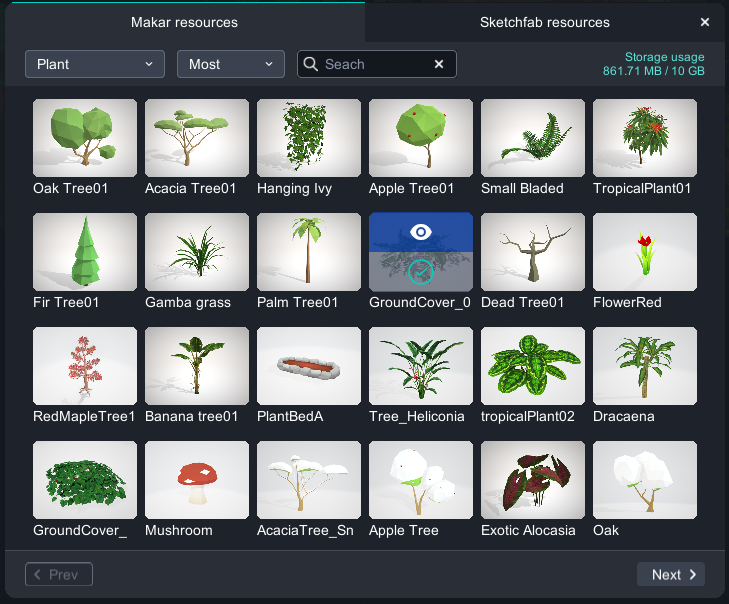The height and width of the screenshot is (604, 729).
Task: Close the resources dialog
Action: [x=705, y=22]
